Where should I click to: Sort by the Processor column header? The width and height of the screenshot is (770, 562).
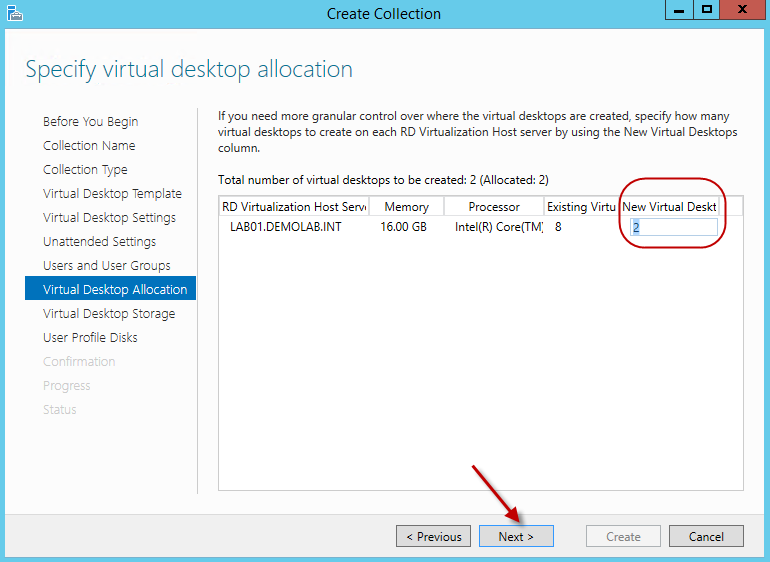[494, 207]
